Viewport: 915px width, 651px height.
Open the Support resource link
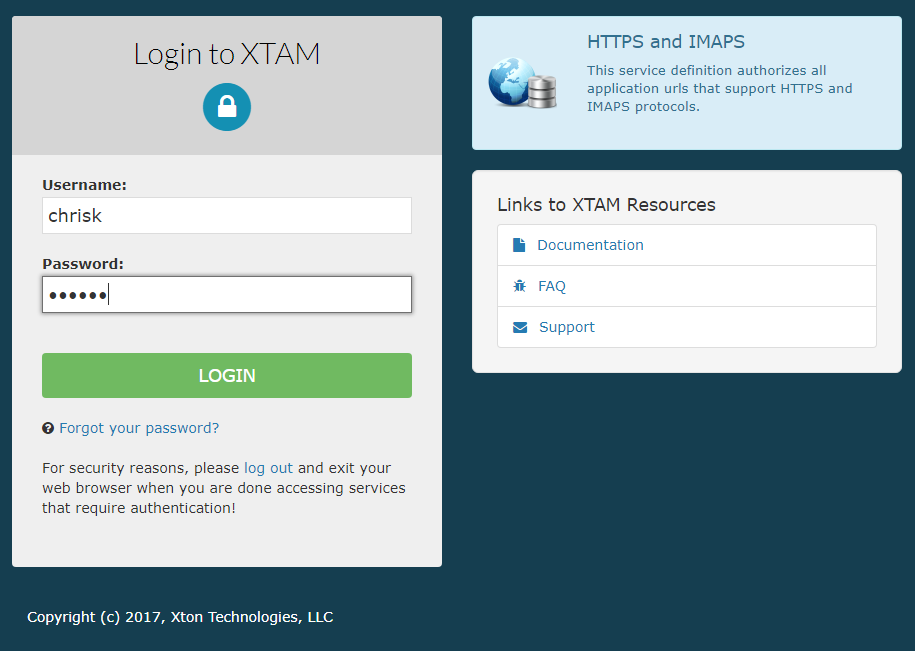click(x=567, y=327)
